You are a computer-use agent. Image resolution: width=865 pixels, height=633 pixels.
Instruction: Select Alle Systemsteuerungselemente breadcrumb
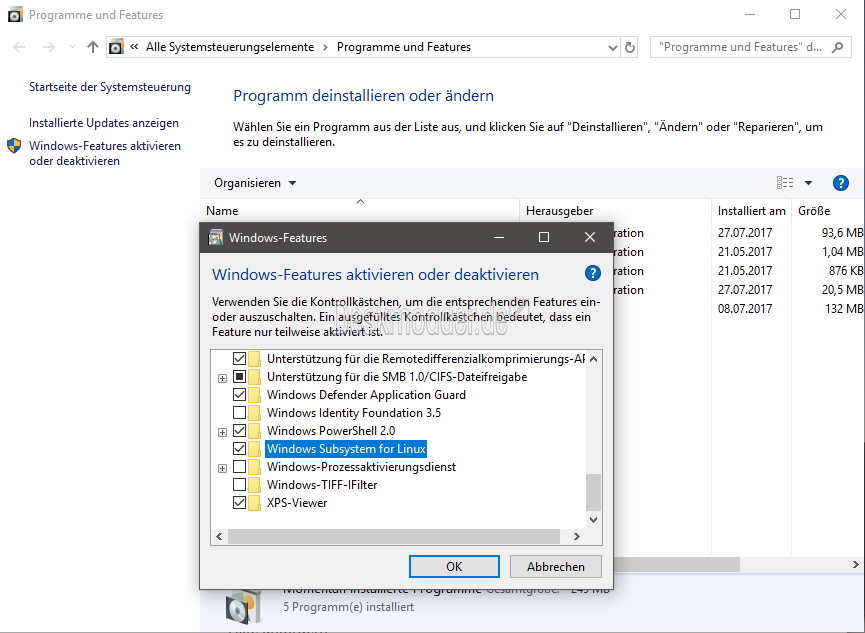tap(230, 47)
